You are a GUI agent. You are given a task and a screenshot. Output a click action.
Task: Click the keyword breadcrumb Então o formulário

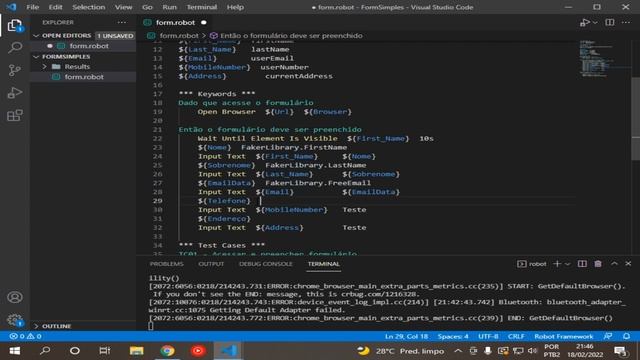(291, 36)
